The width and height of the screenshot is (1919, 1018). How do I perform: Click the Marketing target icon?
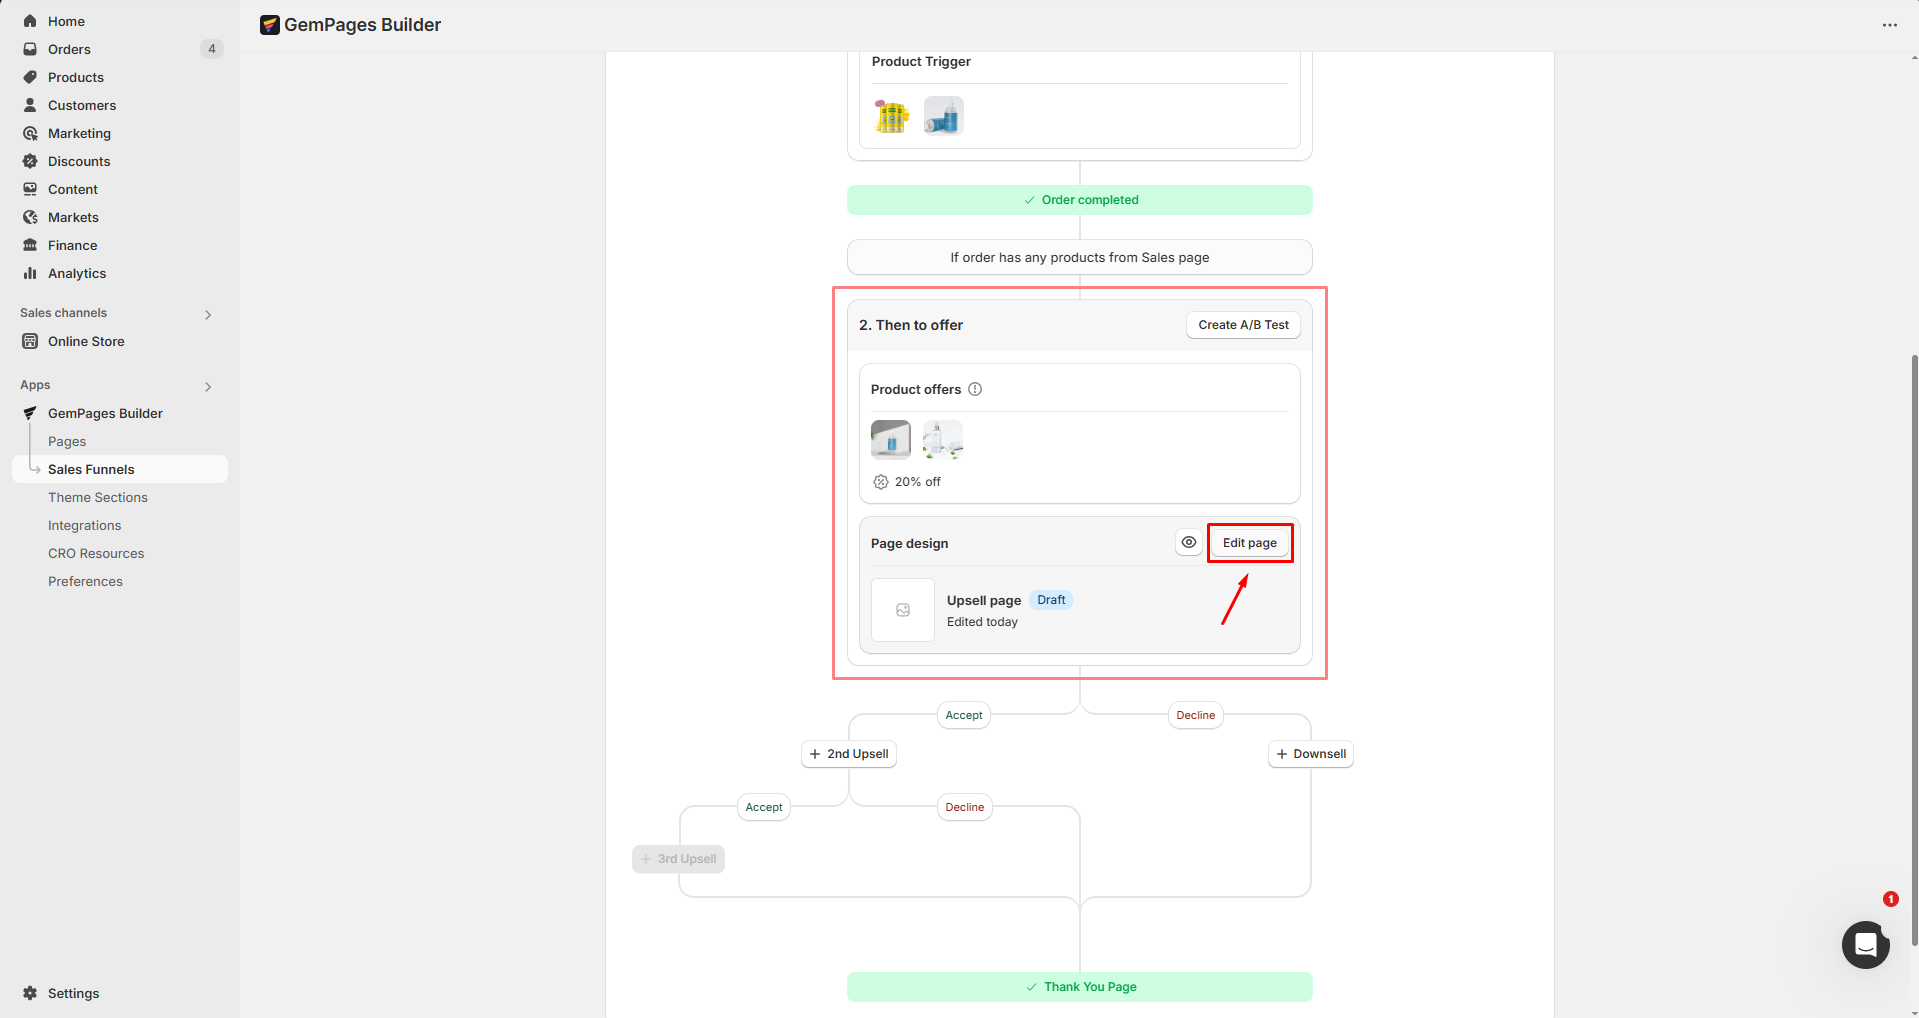coord(30,133)
